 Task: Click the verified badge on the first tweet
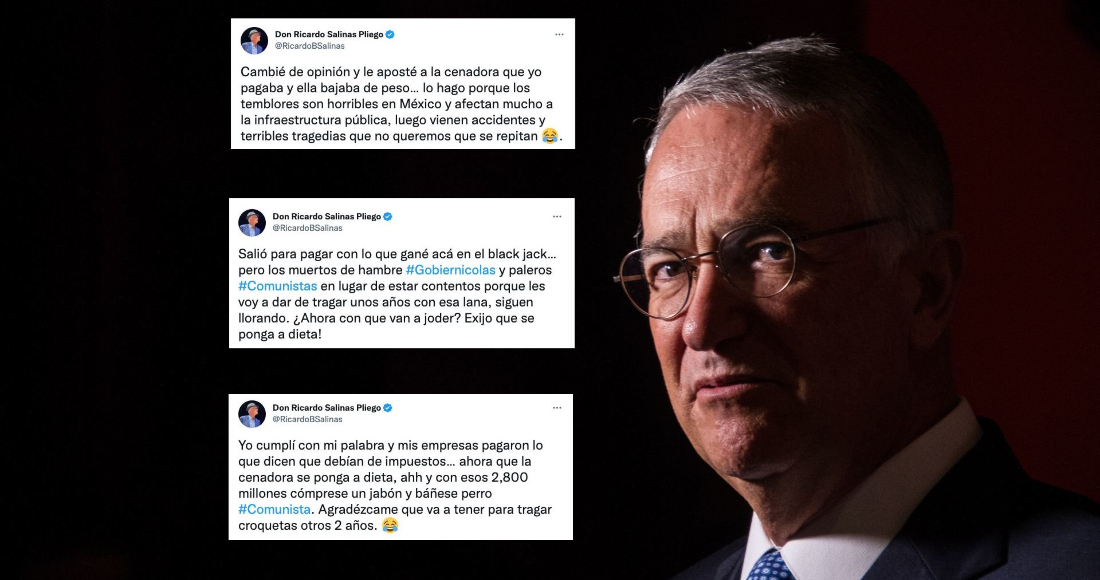click(x=390, y=34)
